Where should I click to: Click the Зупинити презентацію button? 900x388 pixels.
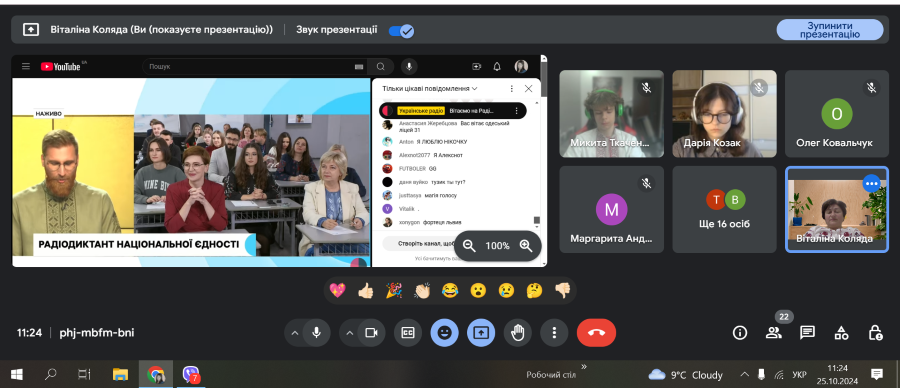click(x=829, y=30)
